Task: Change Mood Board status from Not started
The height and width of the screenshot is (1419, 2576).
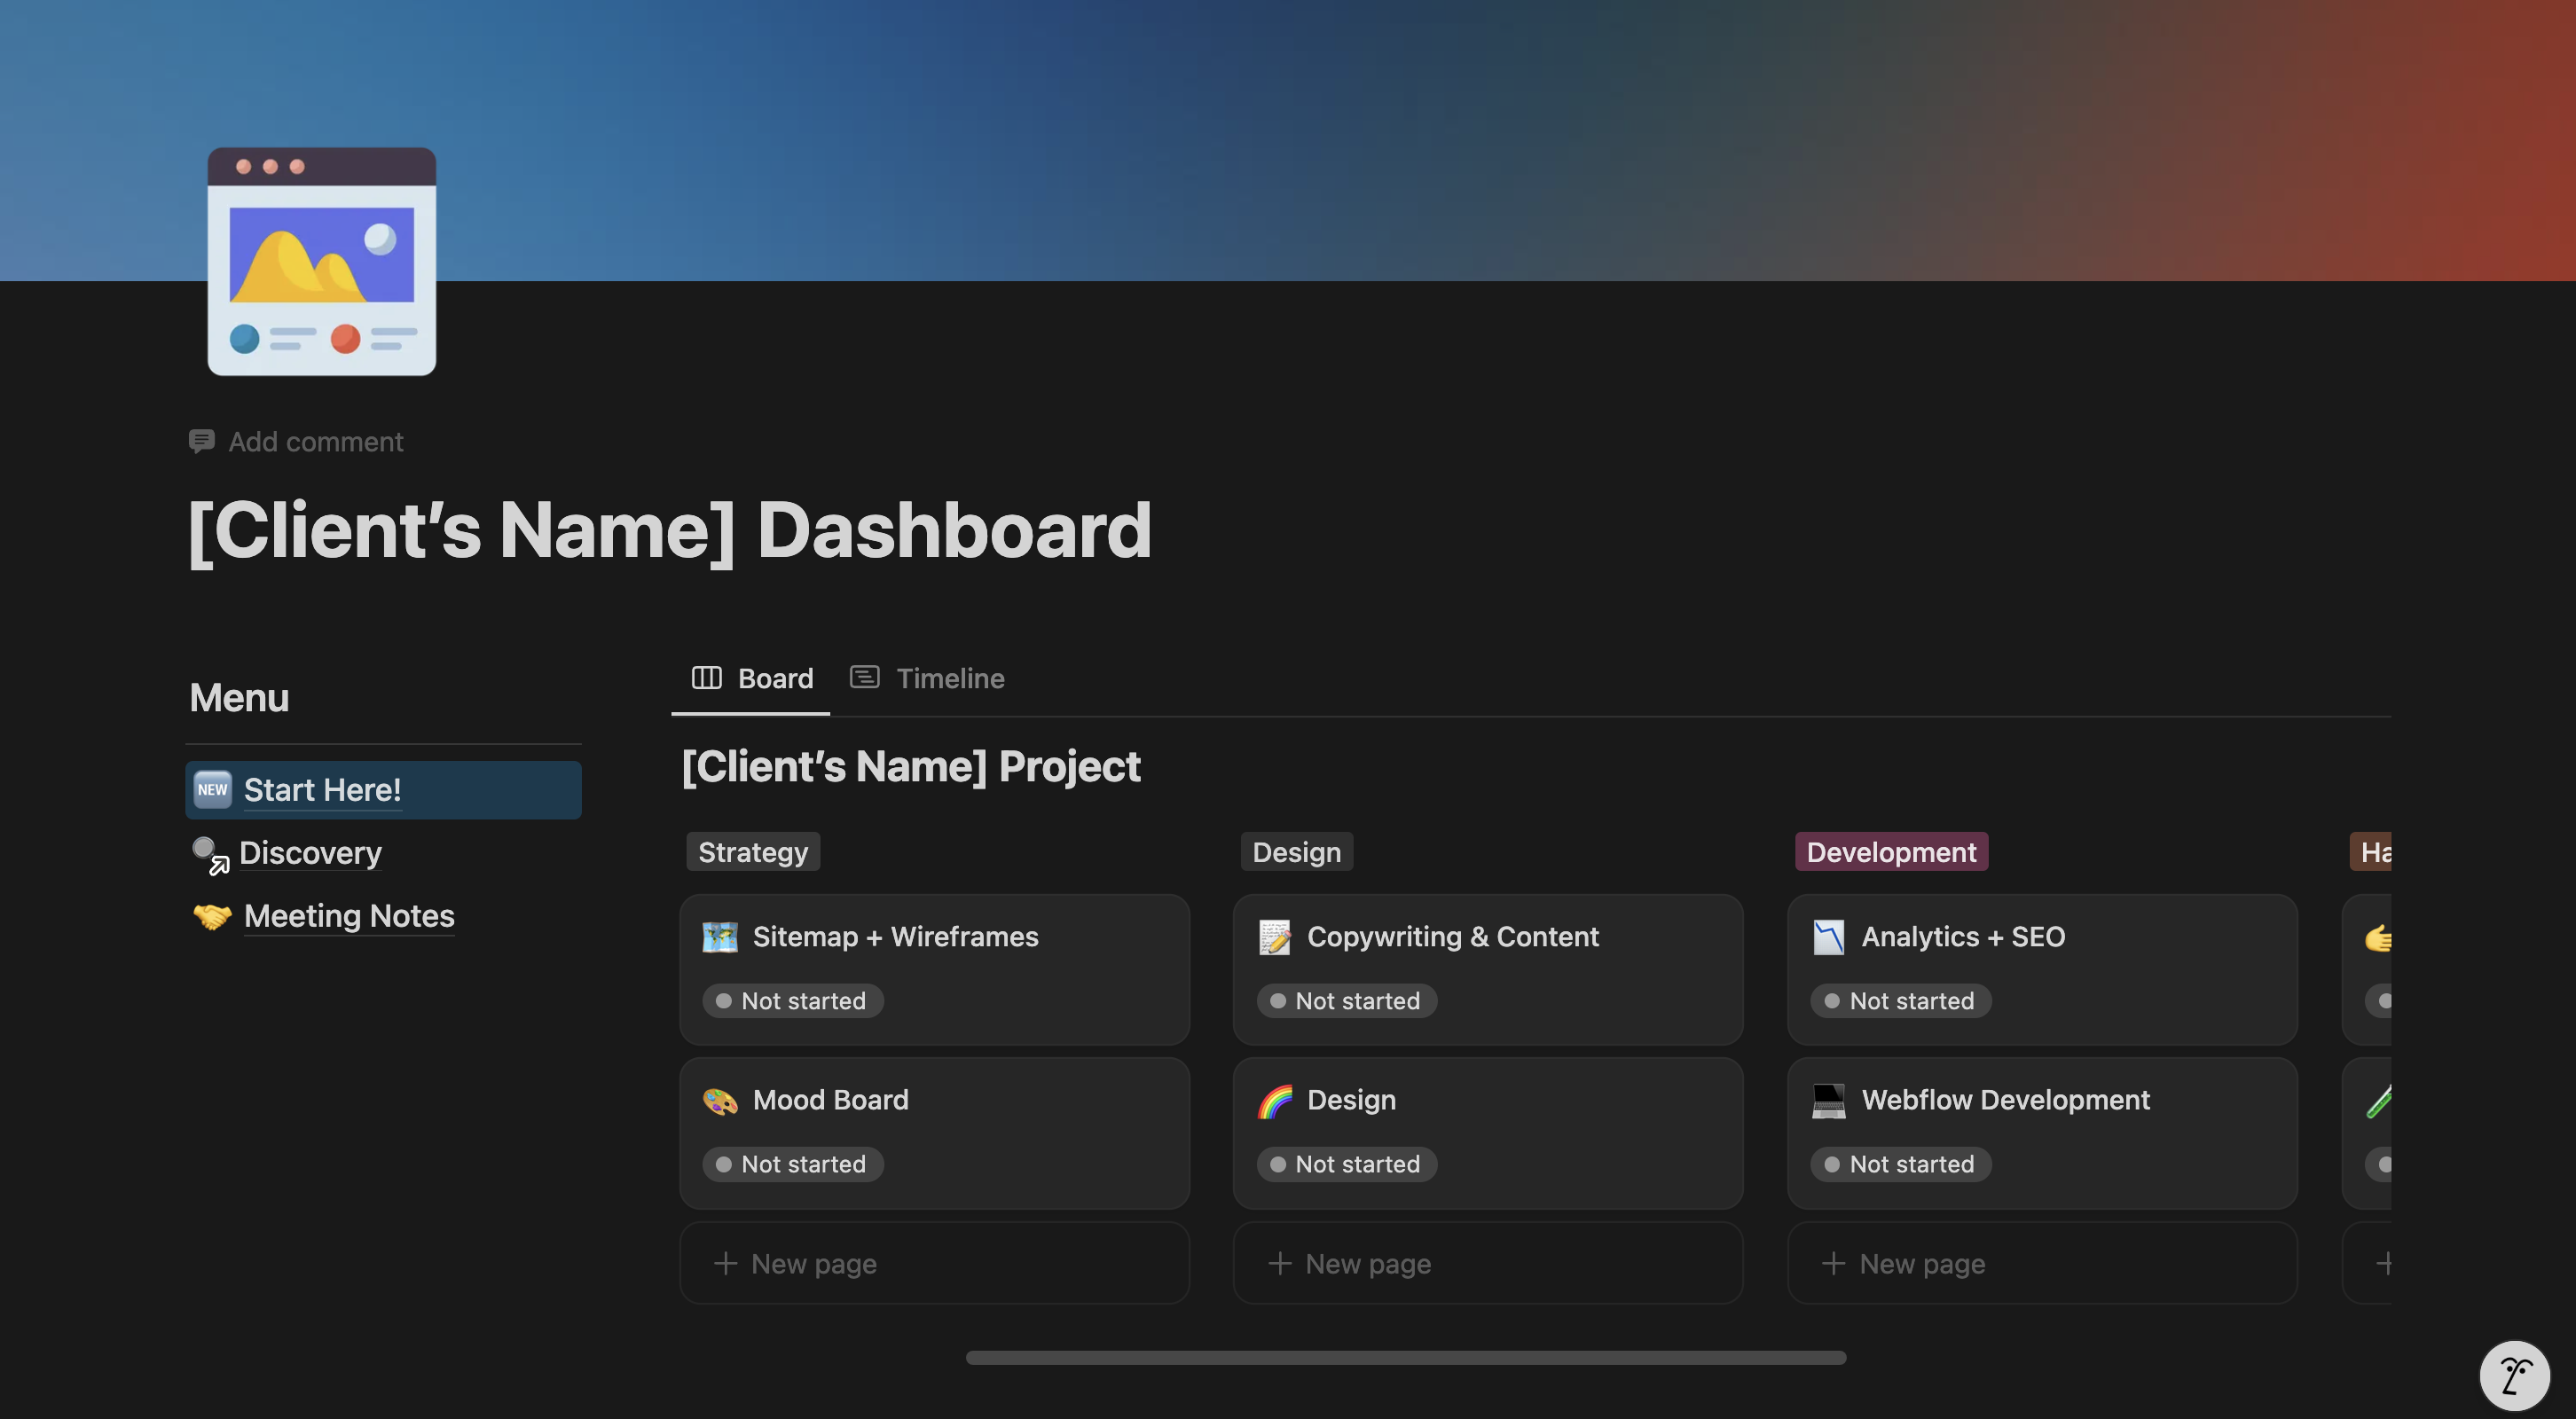Action: 792,1163
